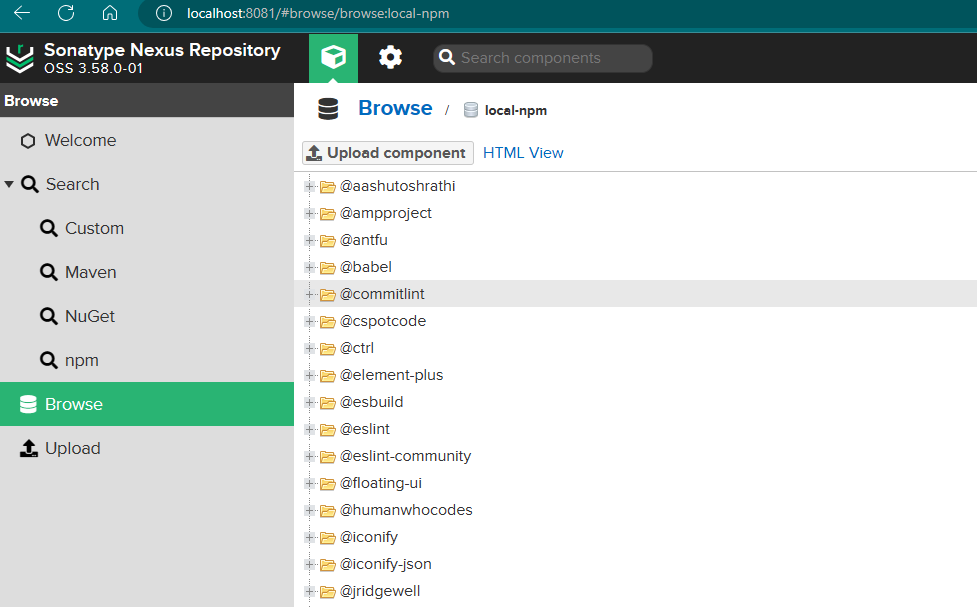Screen dimensions: 977x607
Task: Select the @eslint-community tree row
Action: pyautogui.click(x=636, y=456)
